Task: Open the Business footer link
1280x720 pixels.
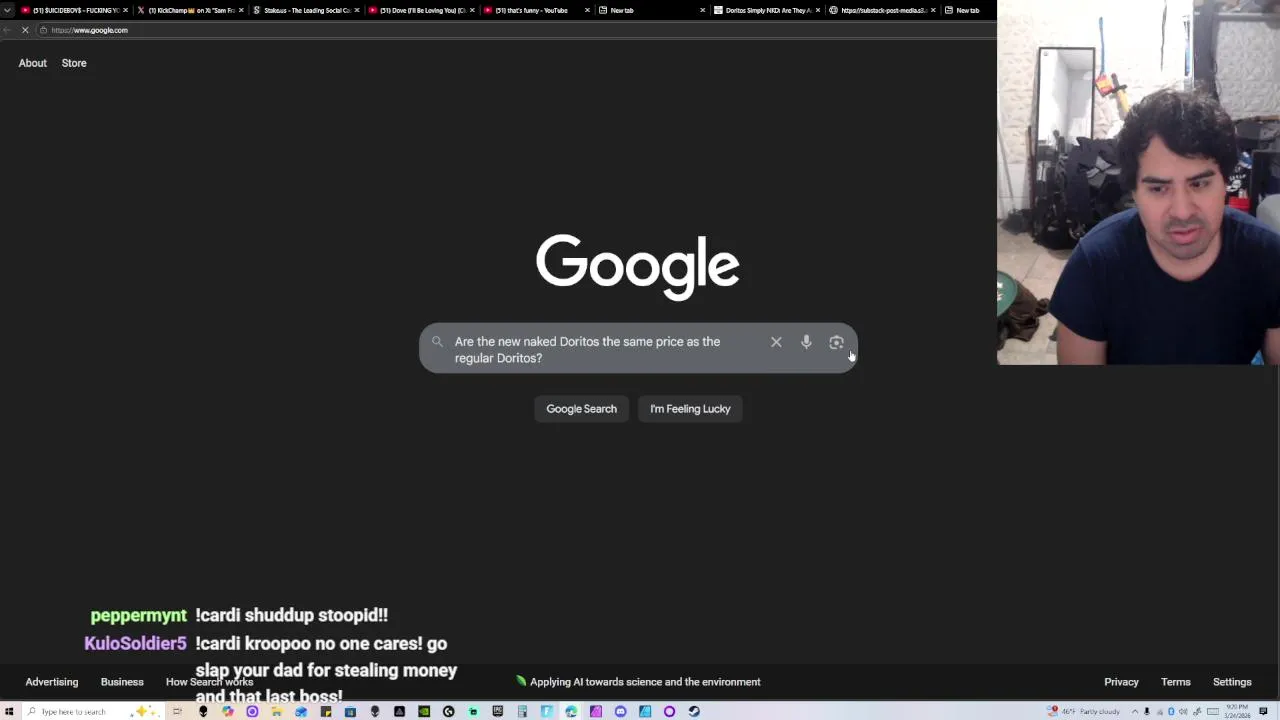Action: [x=122, y=682]
